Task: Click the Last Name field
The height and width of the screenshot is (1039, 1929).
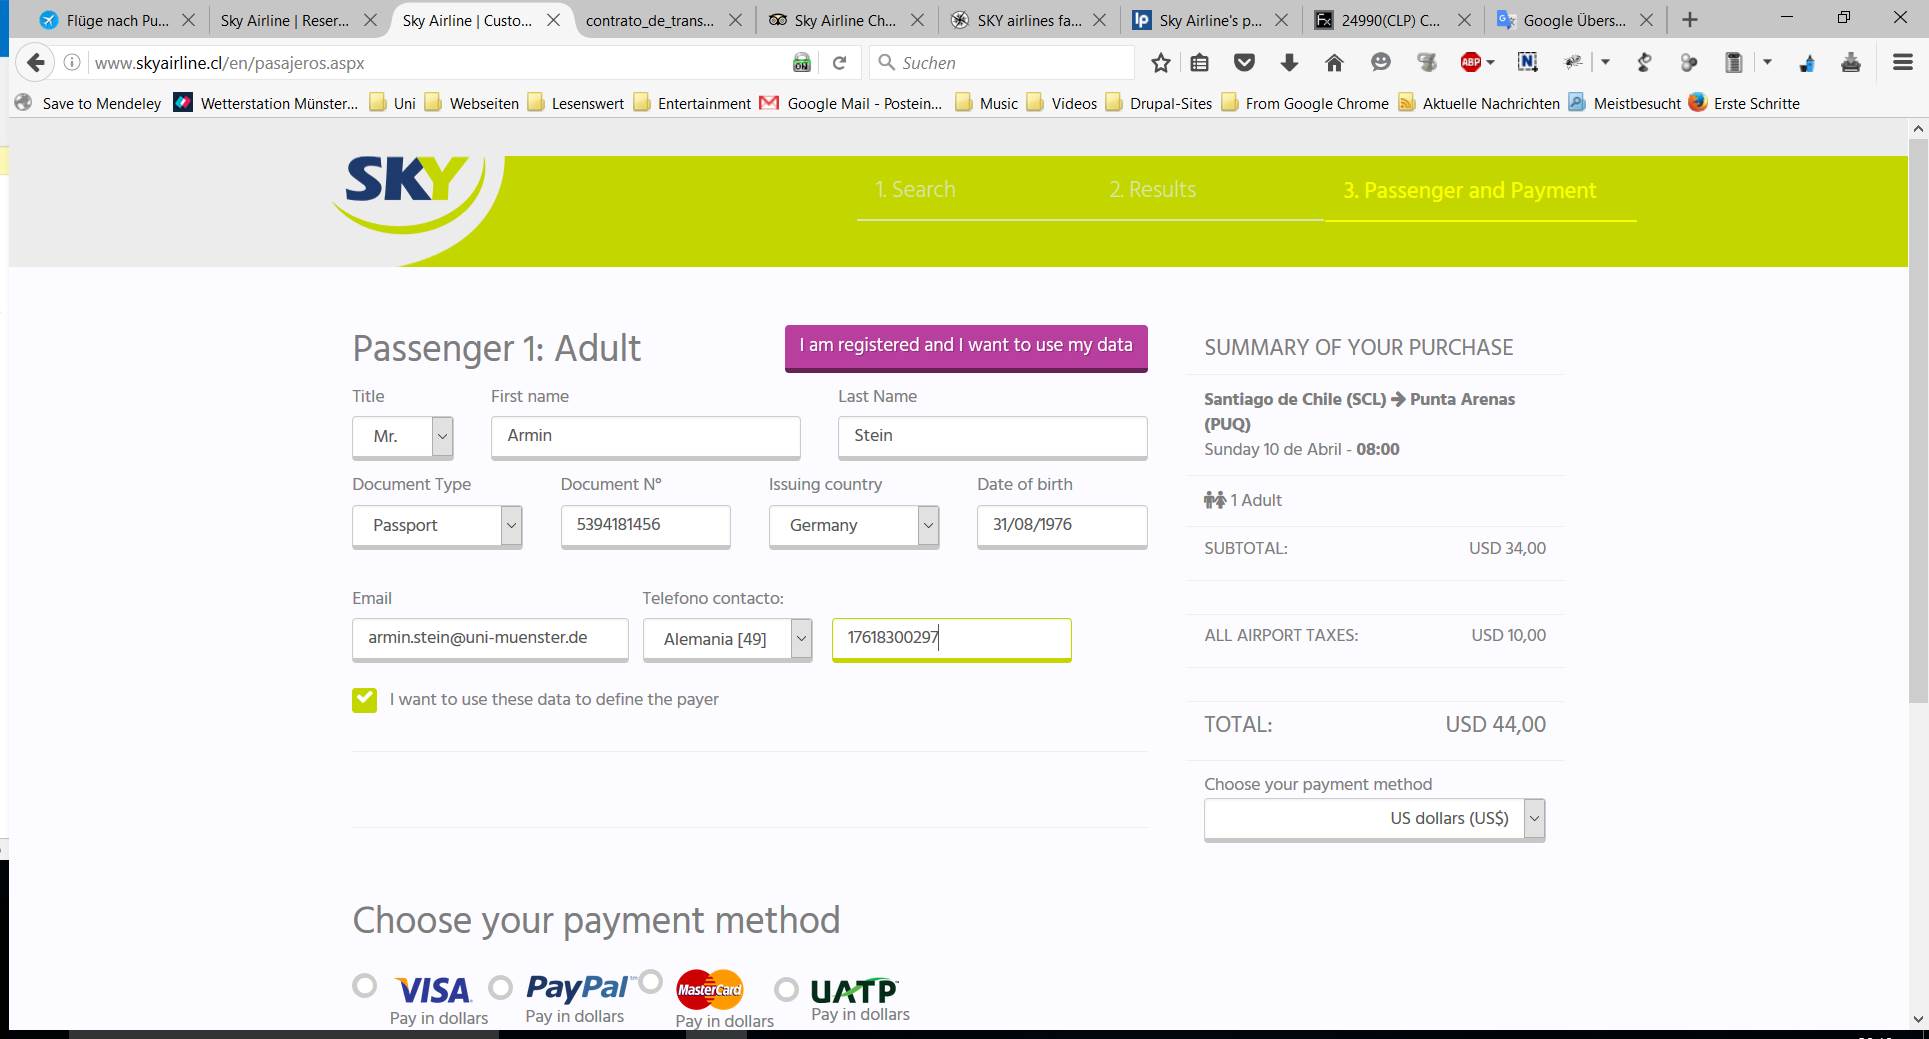Action: (x=992, y=436)
